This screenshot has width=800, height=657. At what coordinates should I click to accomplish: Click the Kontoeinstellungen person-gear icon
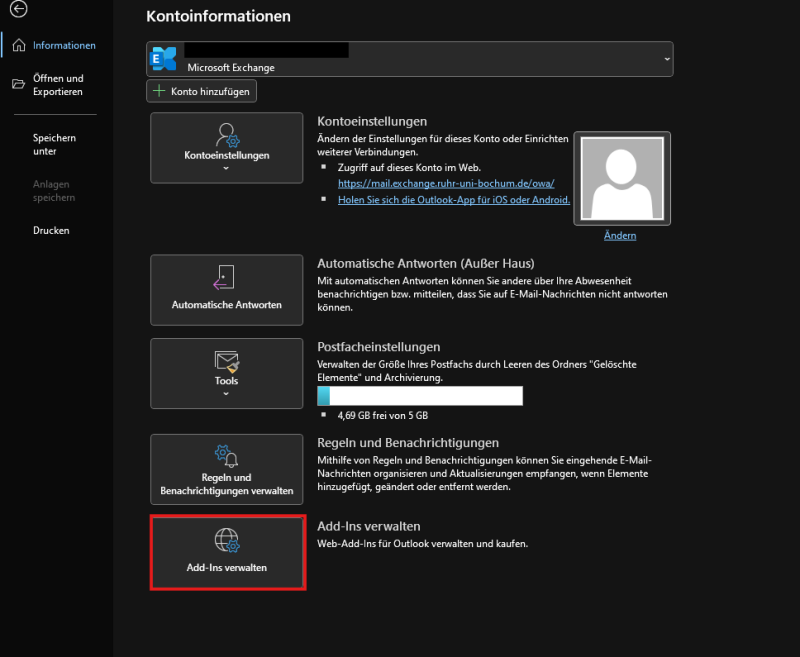coord(227,135)
